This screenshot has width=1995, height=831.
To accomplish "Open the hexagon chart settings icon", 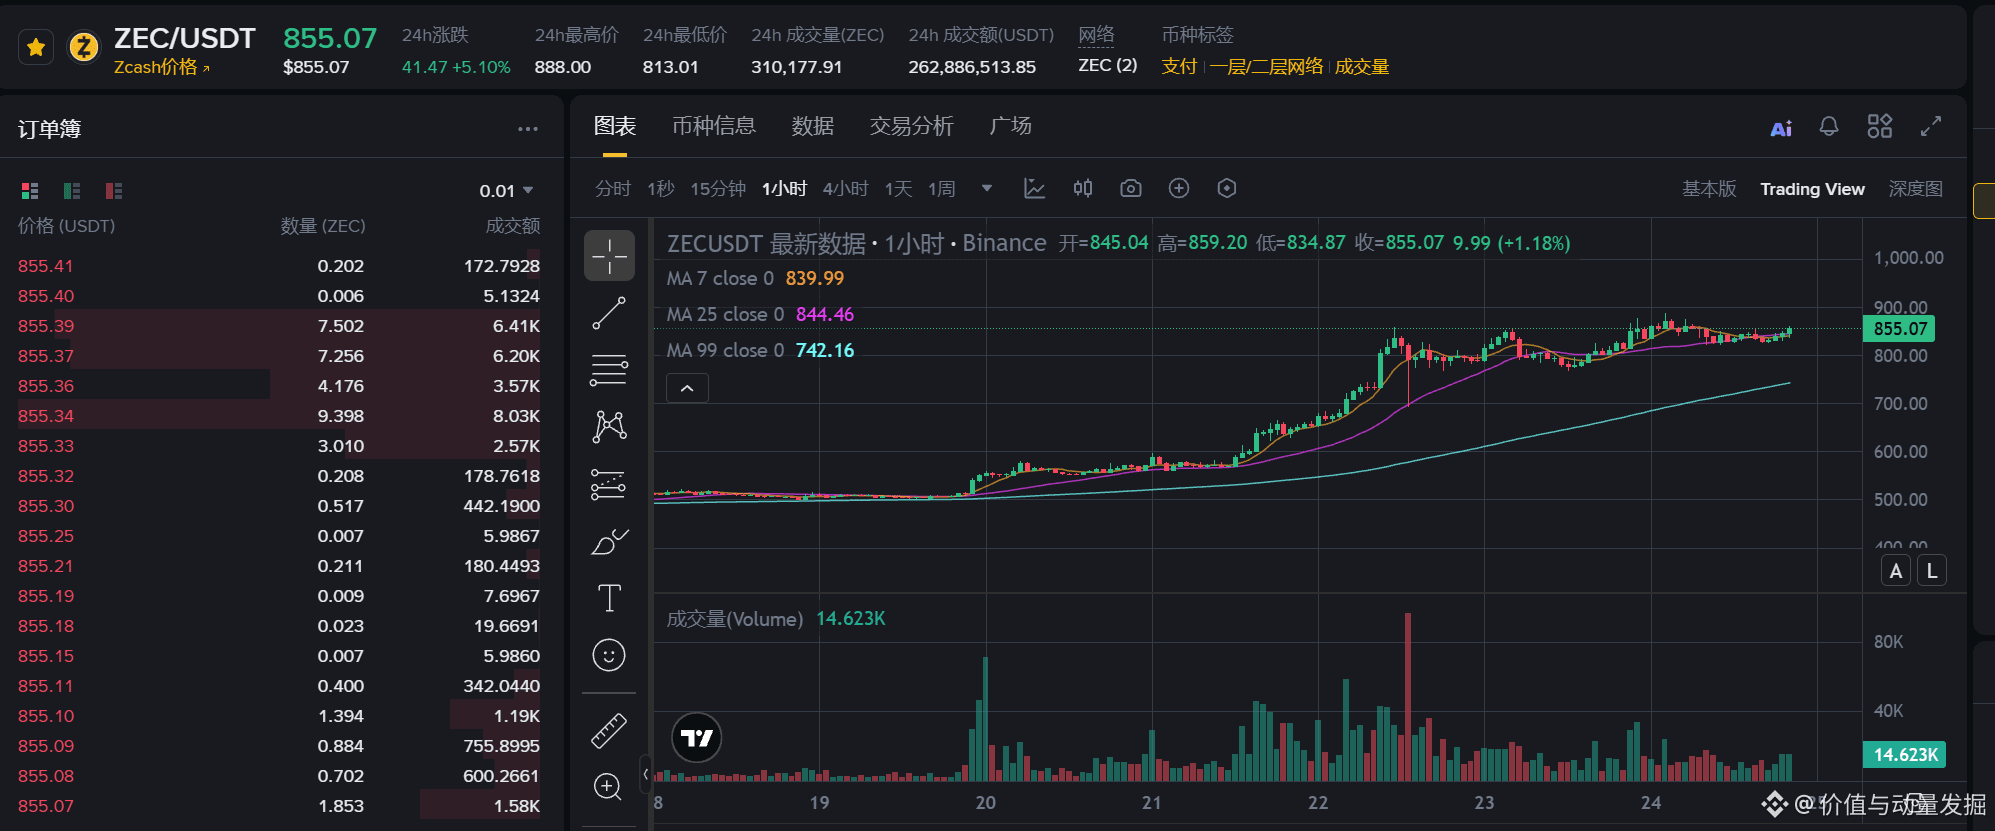I will 1227,188.
